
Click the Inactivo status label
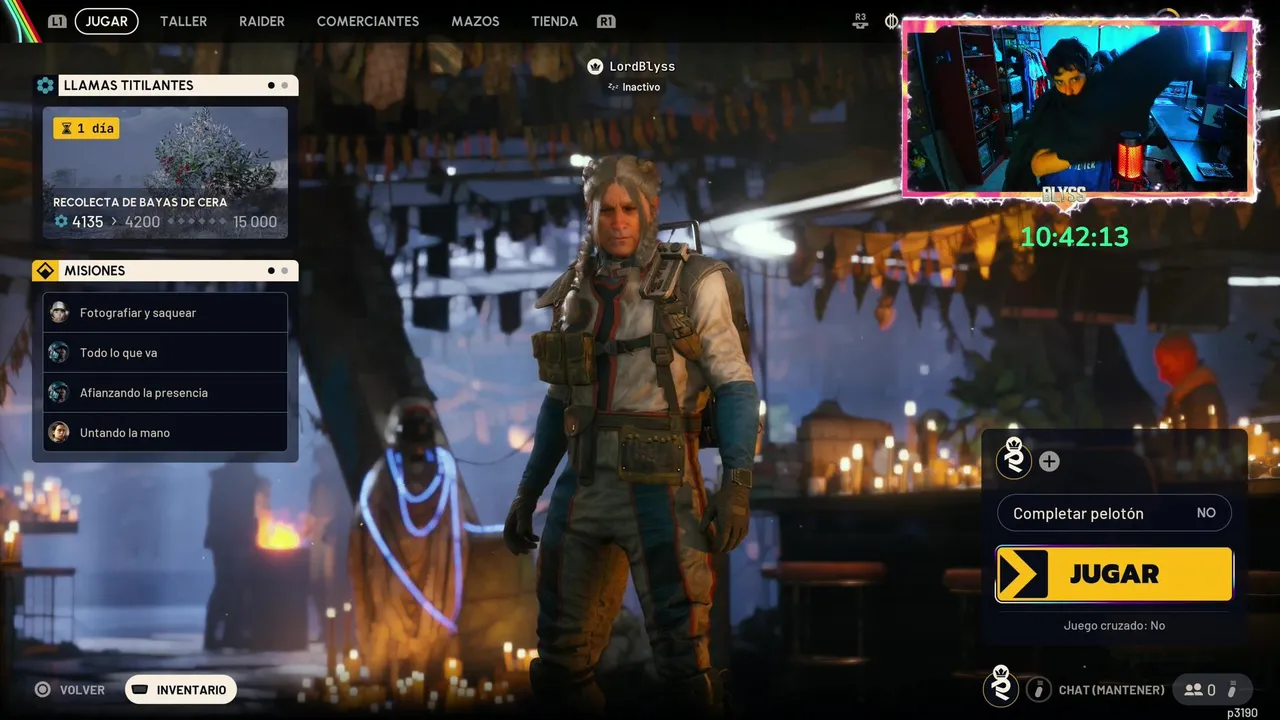641,87
